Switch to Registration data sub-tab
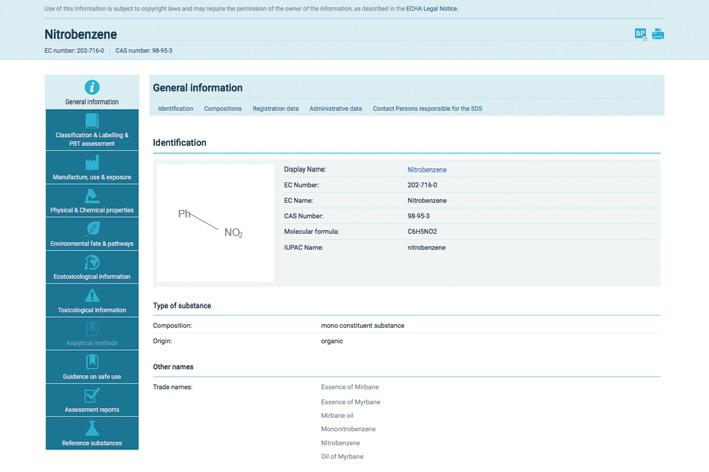Viewport: 709px width, 472px height. pos(275,109)
